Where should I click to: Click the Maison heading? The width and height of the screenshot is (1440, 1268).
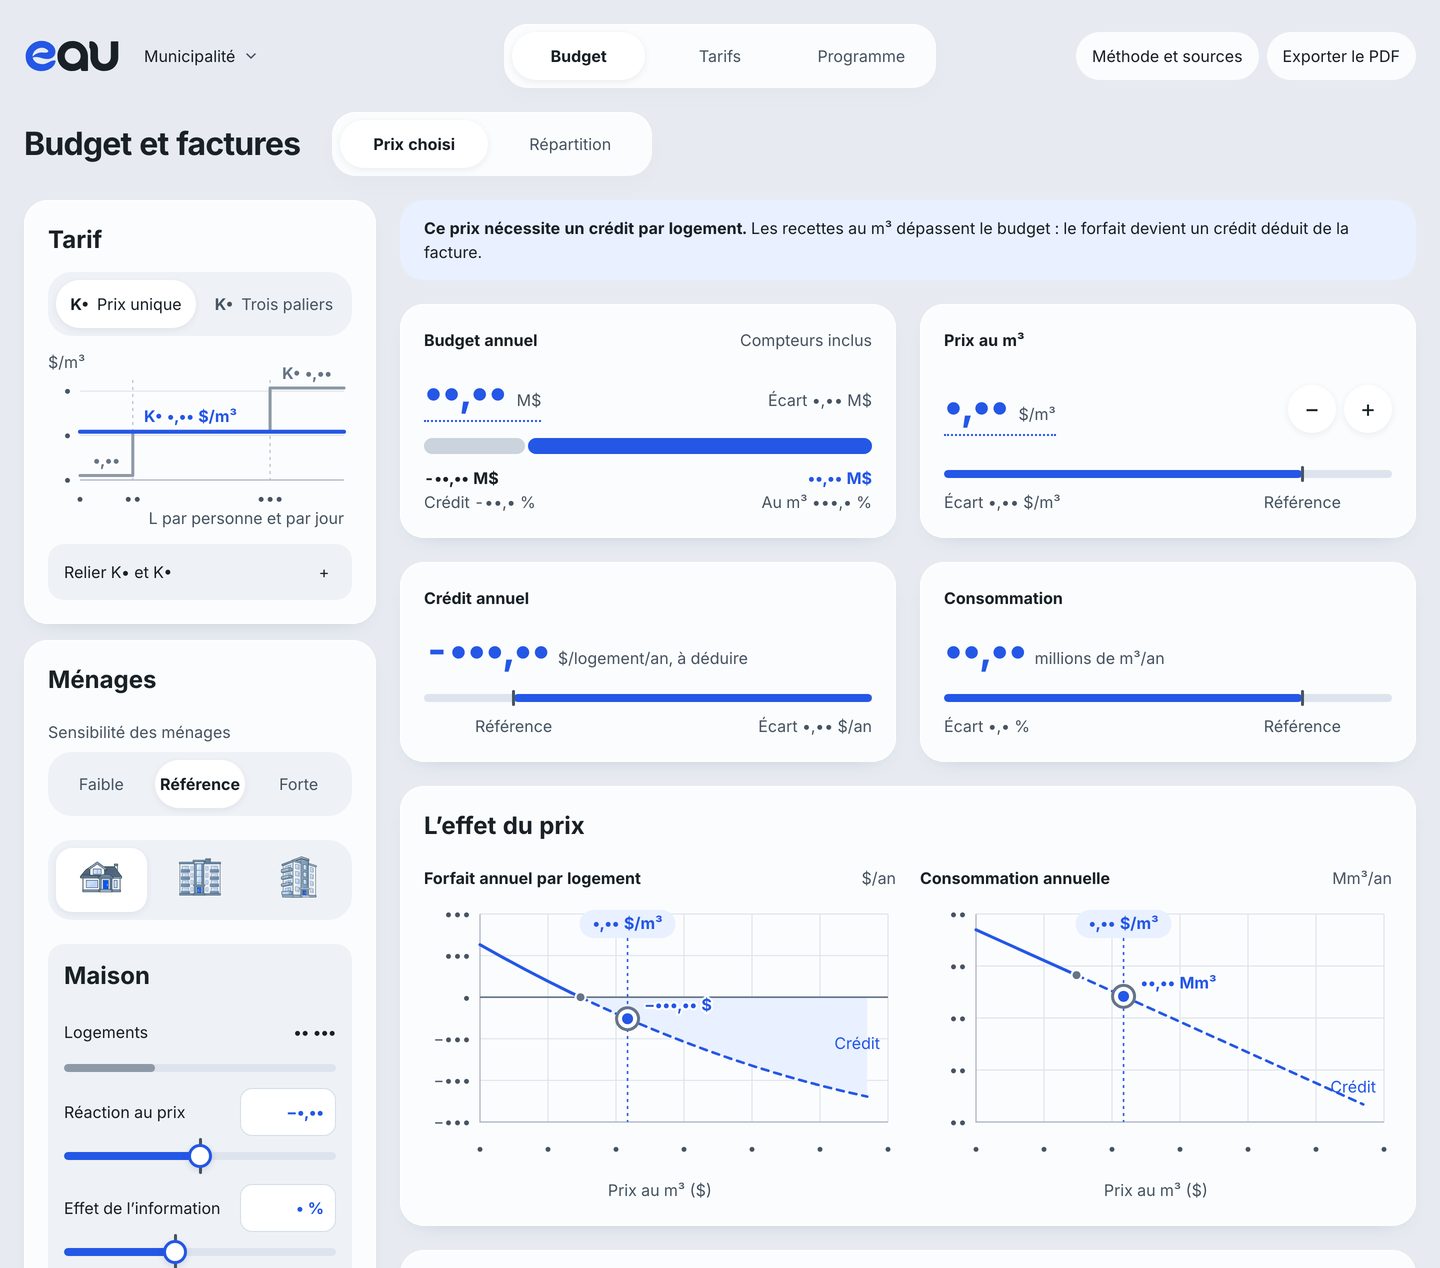tap(107, 976)
